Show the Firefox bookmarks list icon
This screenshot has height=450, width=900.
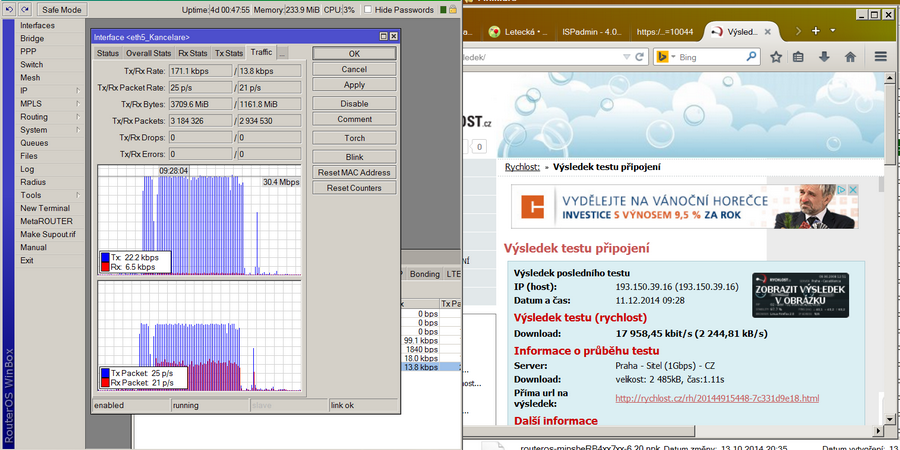798,58
